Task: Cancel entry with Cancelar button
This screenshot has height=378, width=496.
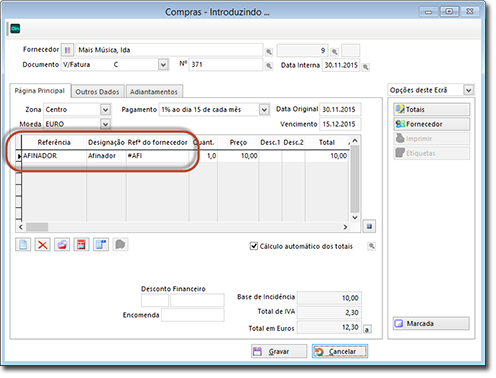Action: 340,351
